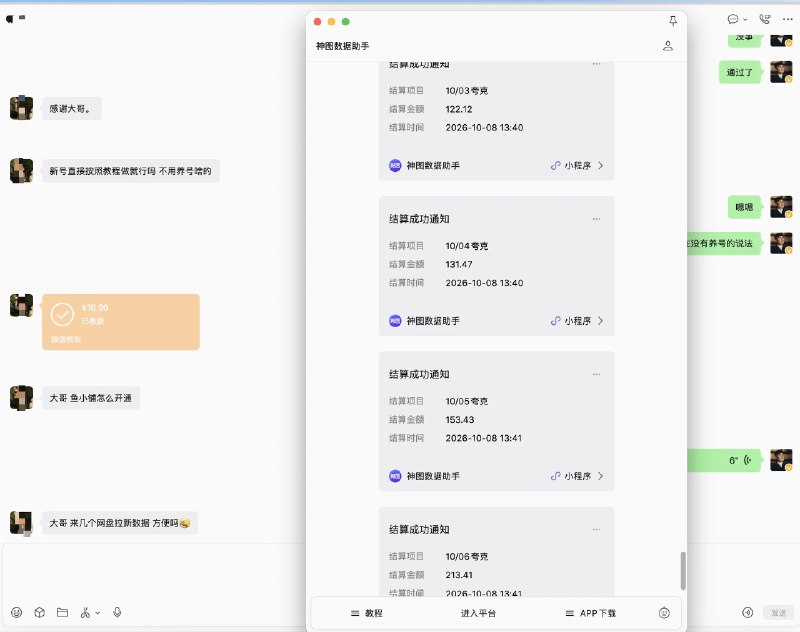800x632 pixels.
Task: Open more options on the 10/06夸克 card
Action: (x=596, y=529)
